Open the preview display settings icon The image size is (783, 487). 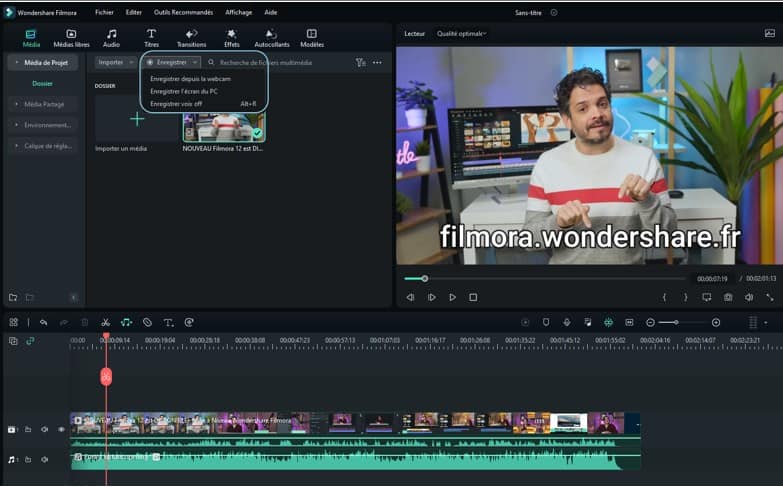[707, 297]
